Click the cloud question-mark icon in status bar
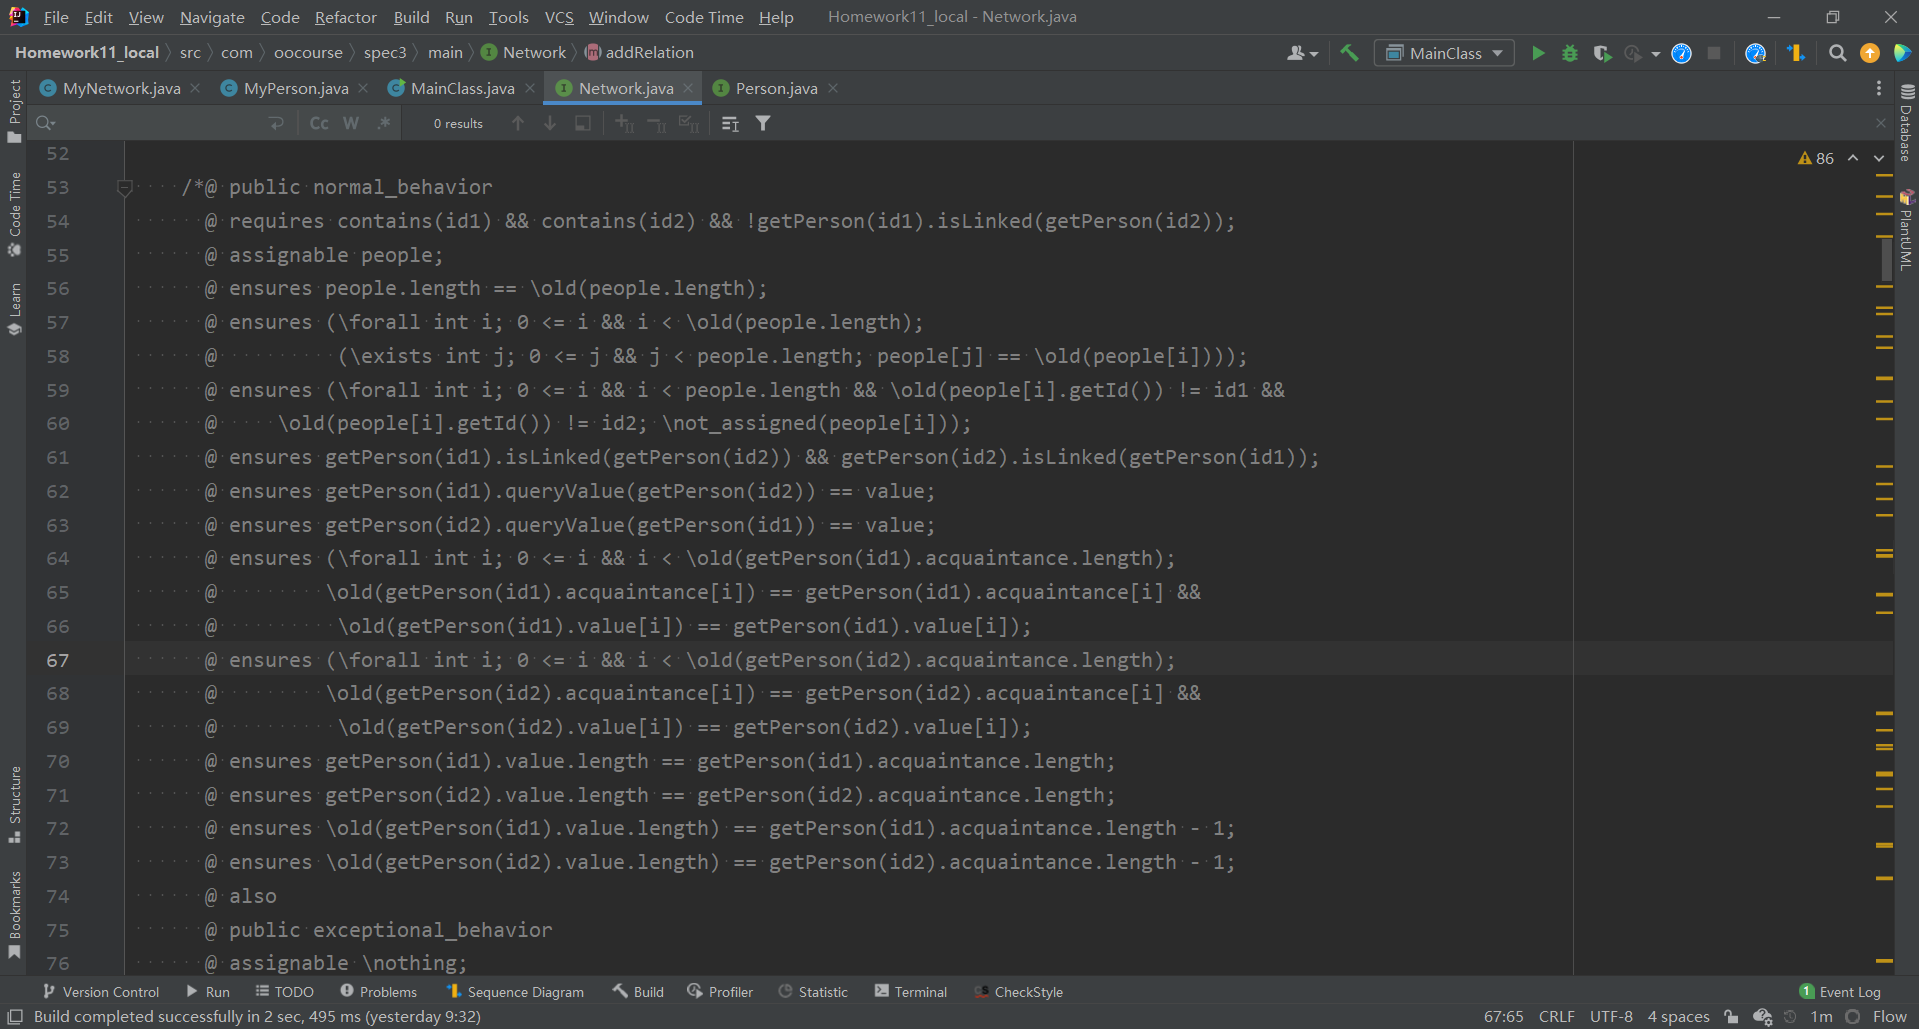Viewport: 1919px width, 1029px height. tap(1762, 1017)
